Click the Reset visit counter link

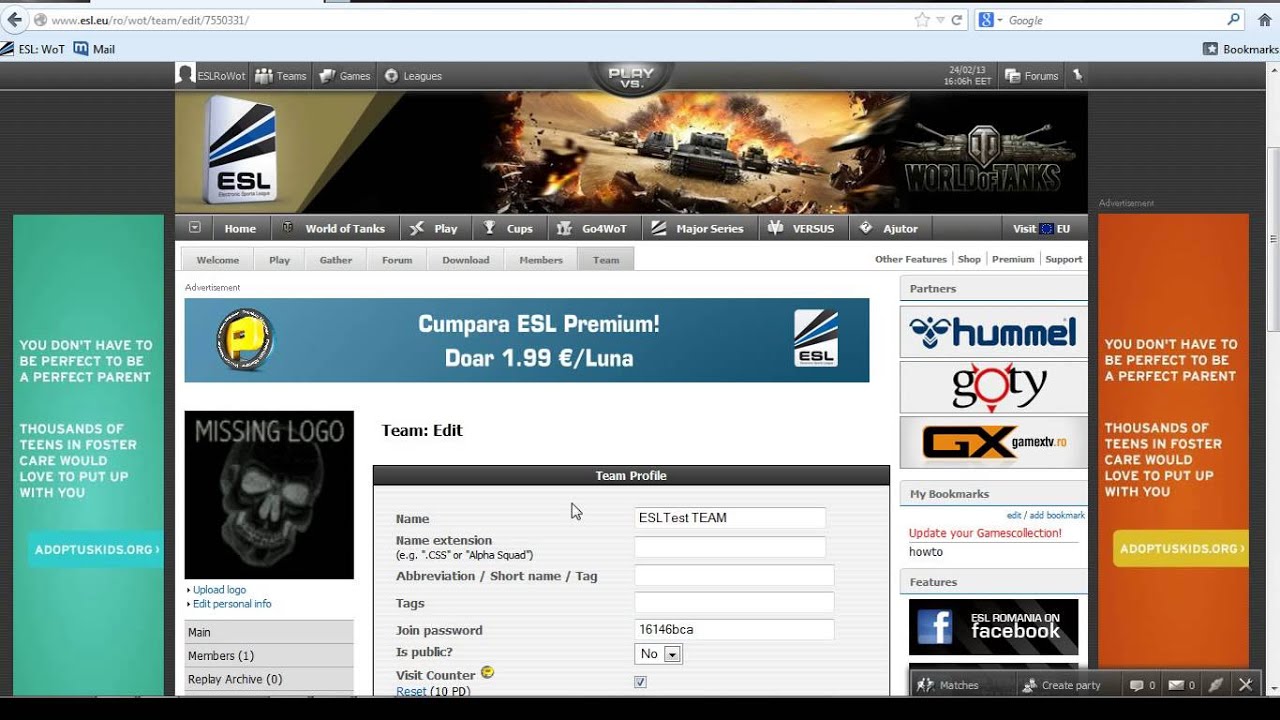click(x=411, y=691)
